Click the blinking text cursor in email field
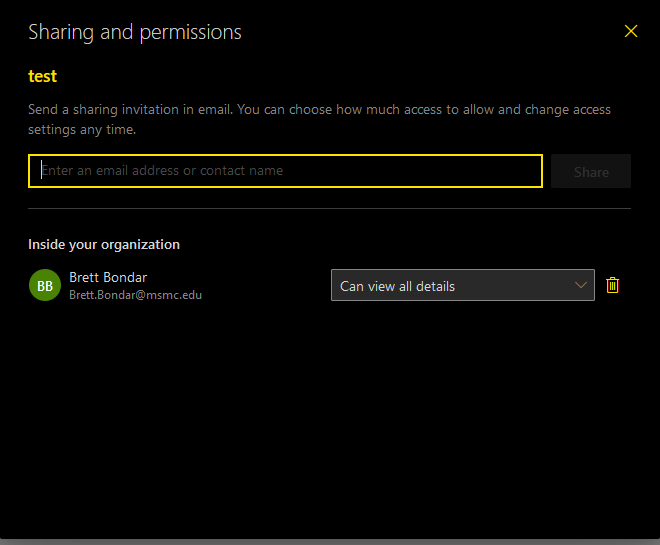The height and width of the screenshot is (545, 660). [x=41, y=170]
